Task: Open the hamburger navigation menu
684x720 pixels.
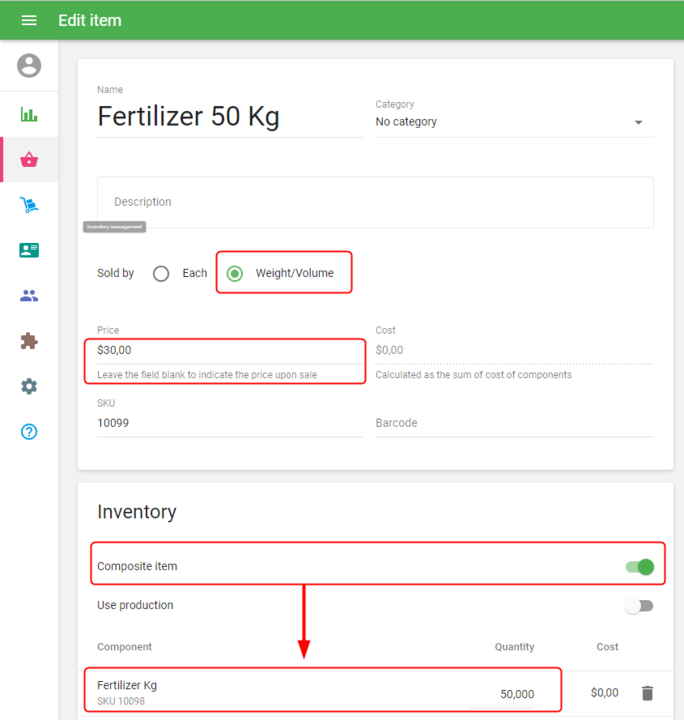Action: pos(29,20)
